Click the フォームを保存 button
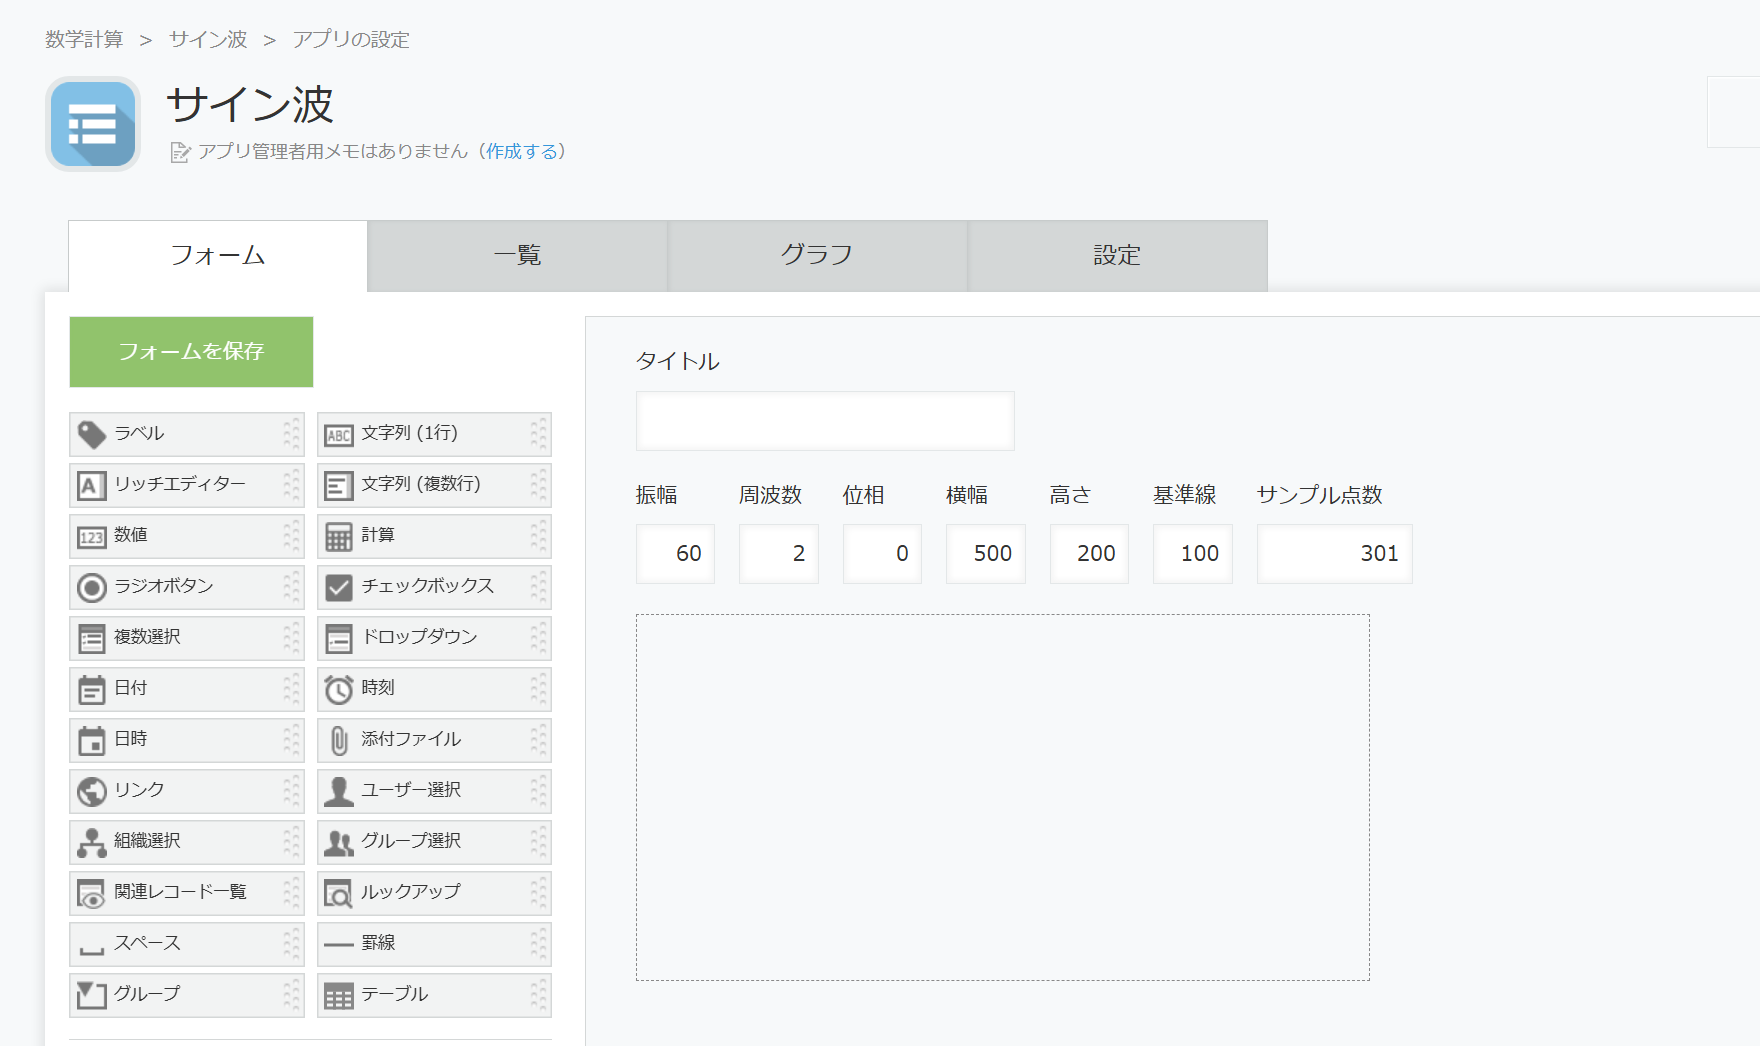Viewport: 1760px width, 1046px height. tap(191, 352)
